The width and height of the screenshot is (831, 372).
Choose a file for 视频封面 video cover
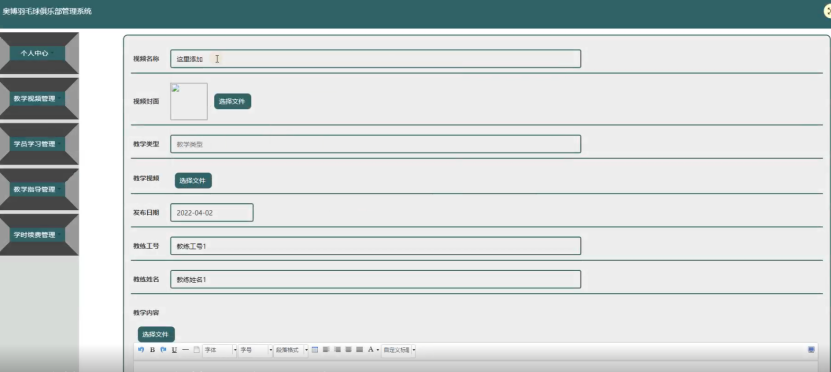coord(232,101)
